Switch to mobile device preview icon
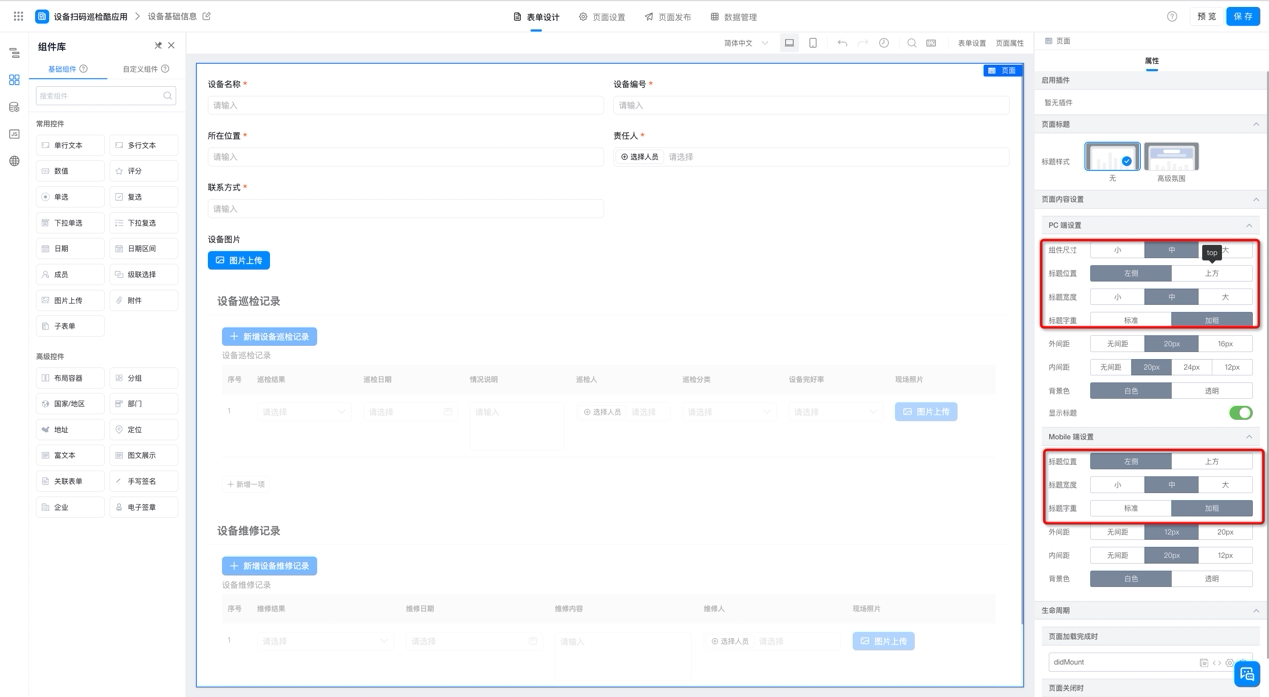Viewport: 1269px width, 697px height. (x=813, y=43)
